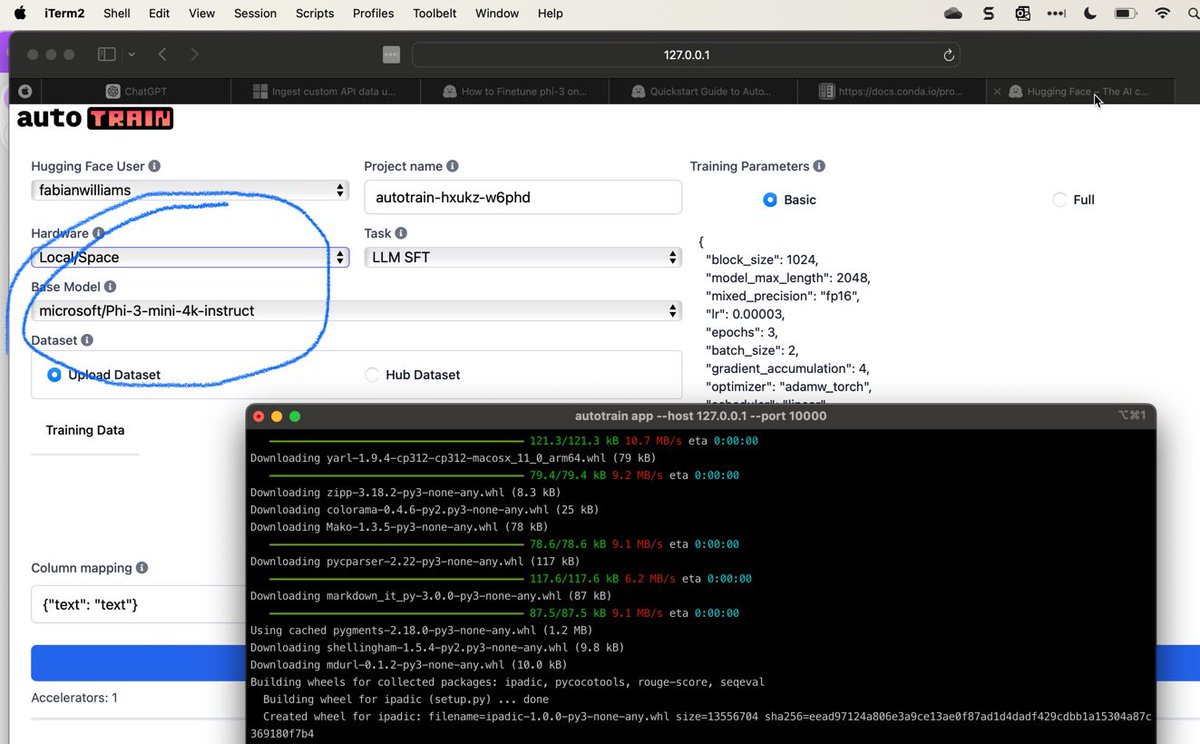The height and width of the screenshot is (744, 1200).
Task: Click info icon next to Task
Action: (x=401, y=233)
